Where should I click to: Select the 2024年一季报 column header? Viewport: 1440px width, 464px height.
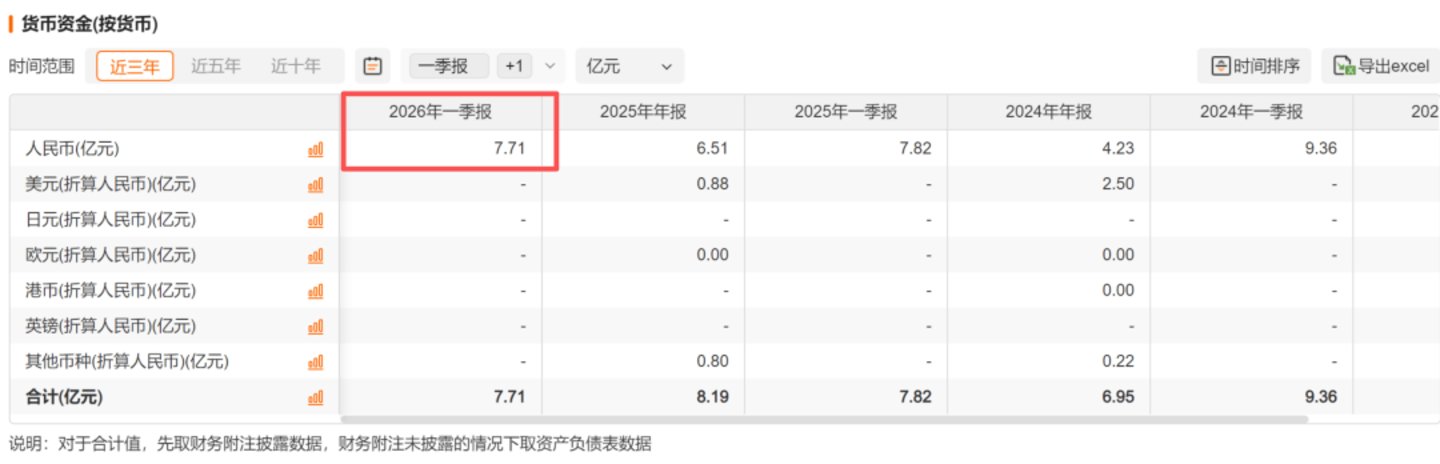1251,113
